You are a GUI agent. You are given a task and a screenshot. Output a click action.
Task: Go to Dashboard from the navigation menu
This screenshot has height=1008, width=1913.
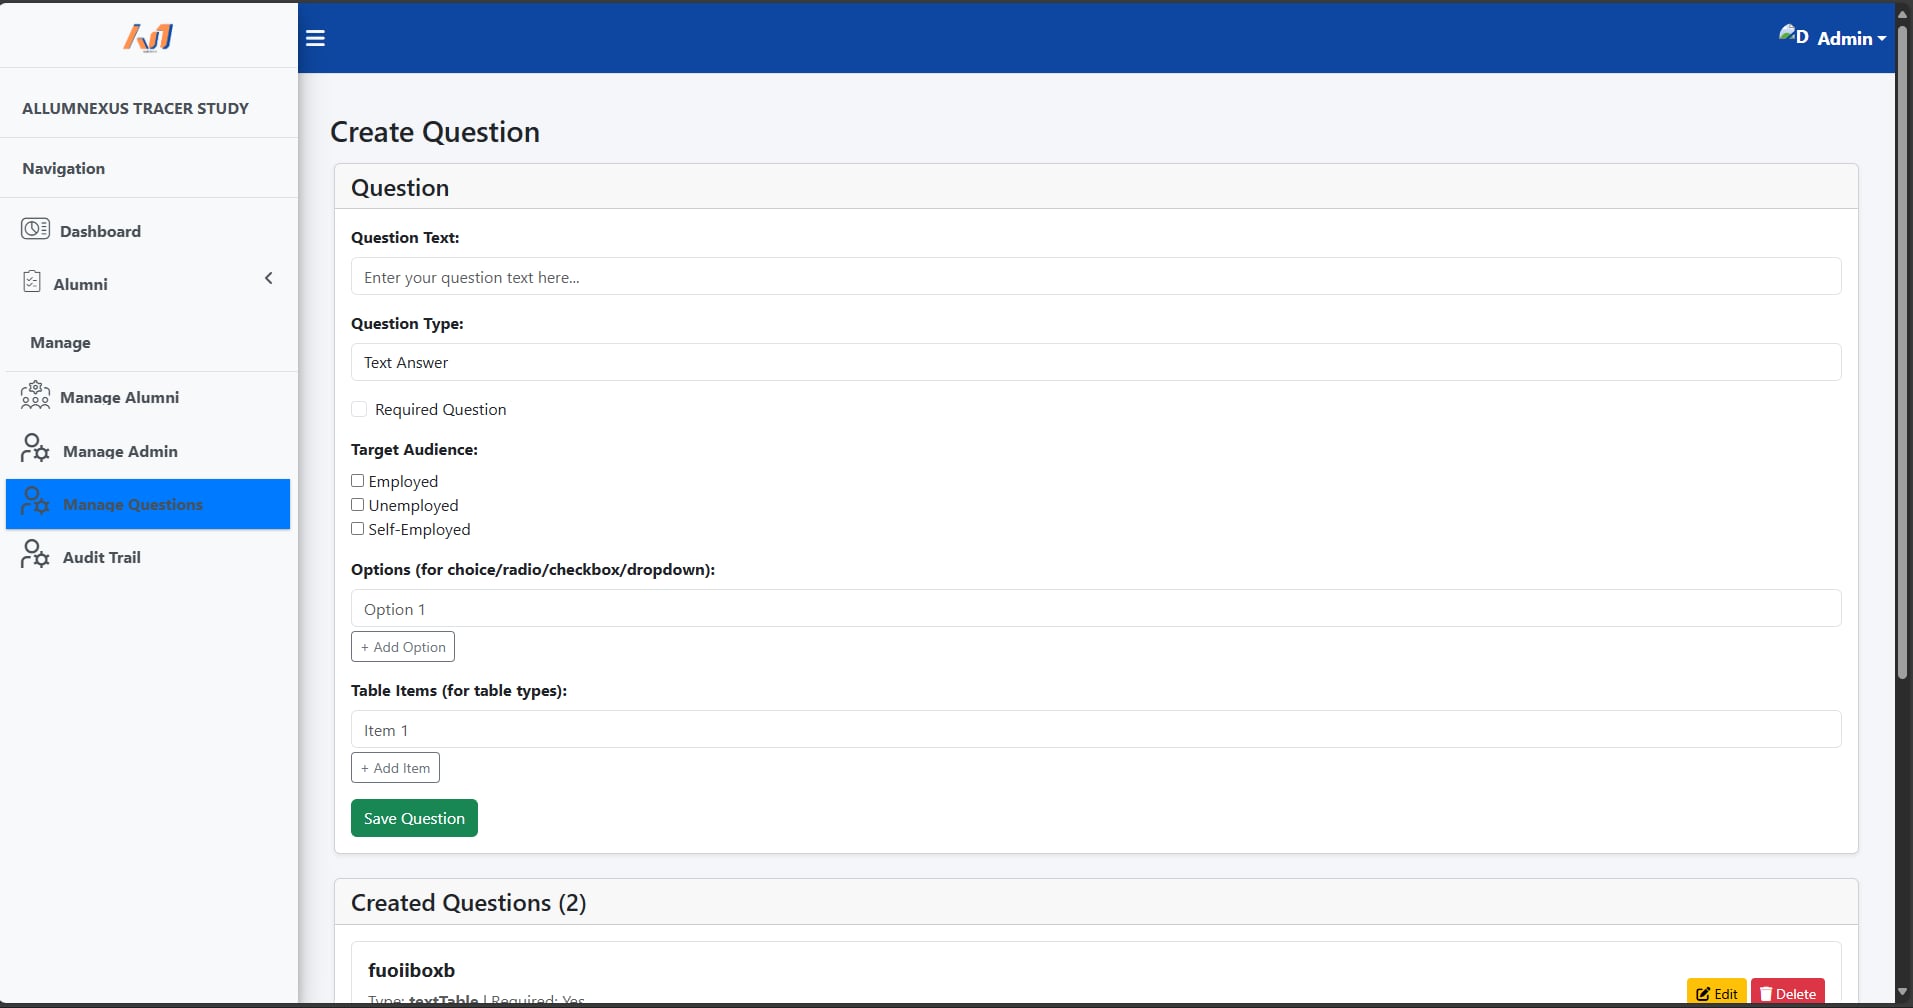click(101, 230)
